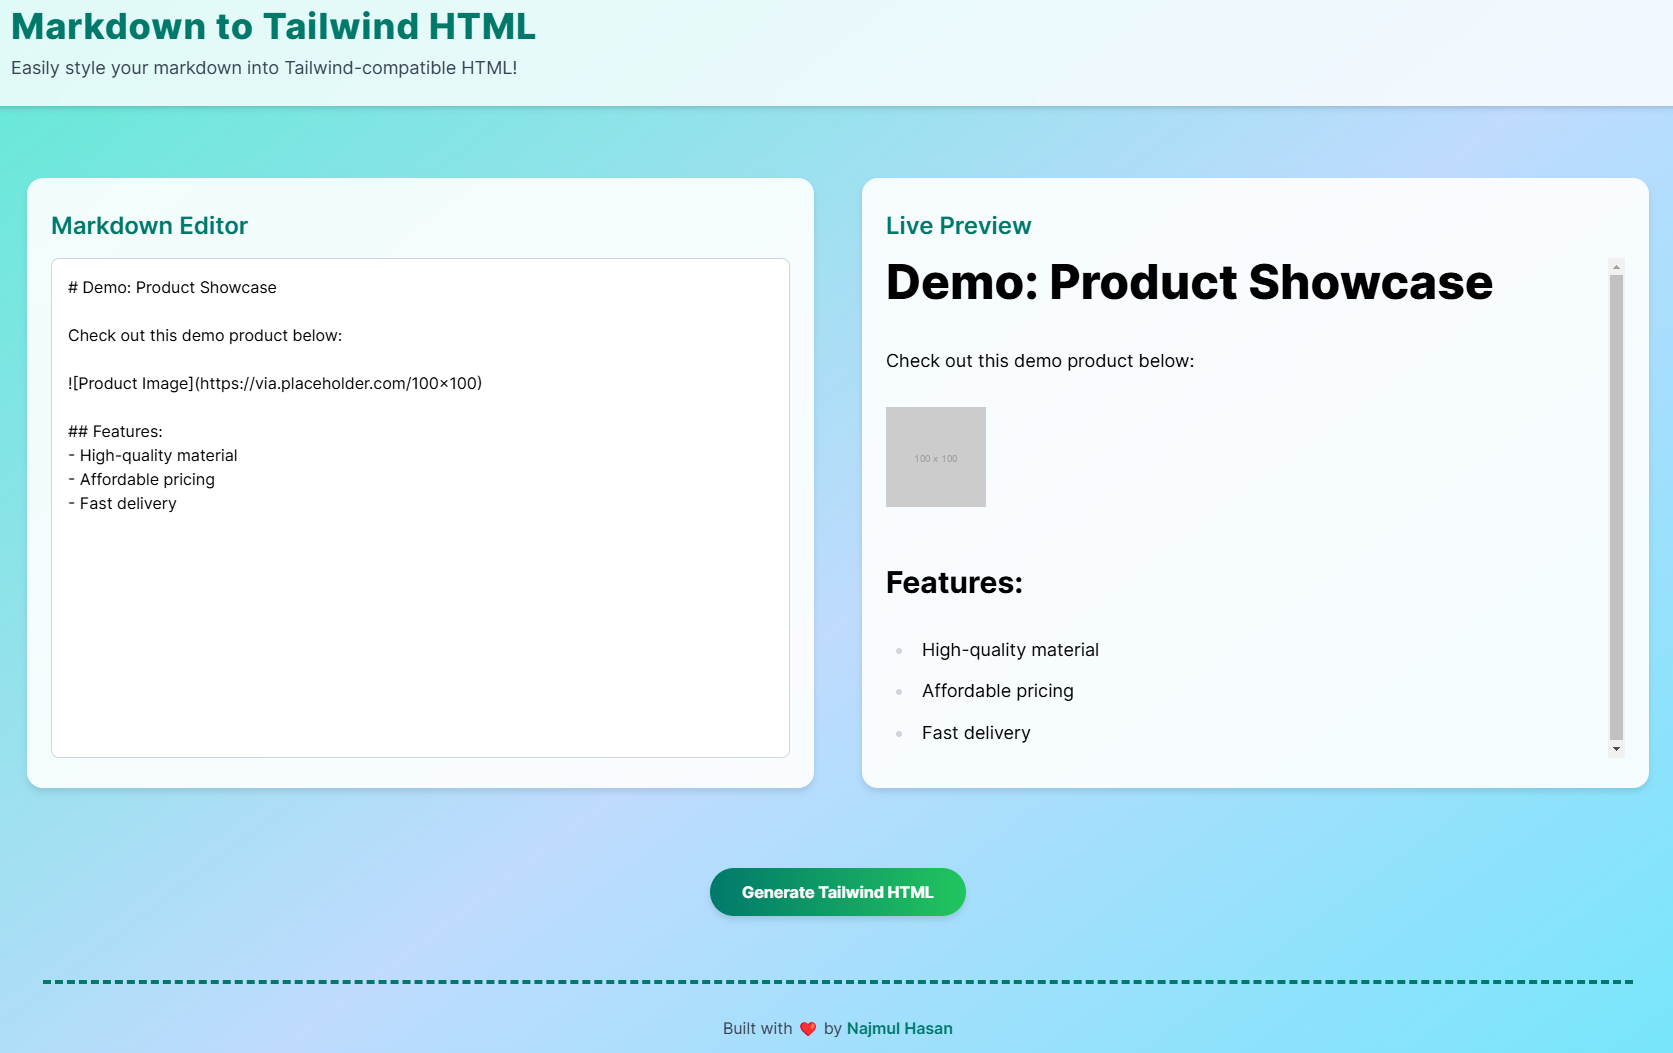Screen dimensions: 1673x1053
Task: Click the 'Features:' heading in the preview
Action: (x=954, y=582)
